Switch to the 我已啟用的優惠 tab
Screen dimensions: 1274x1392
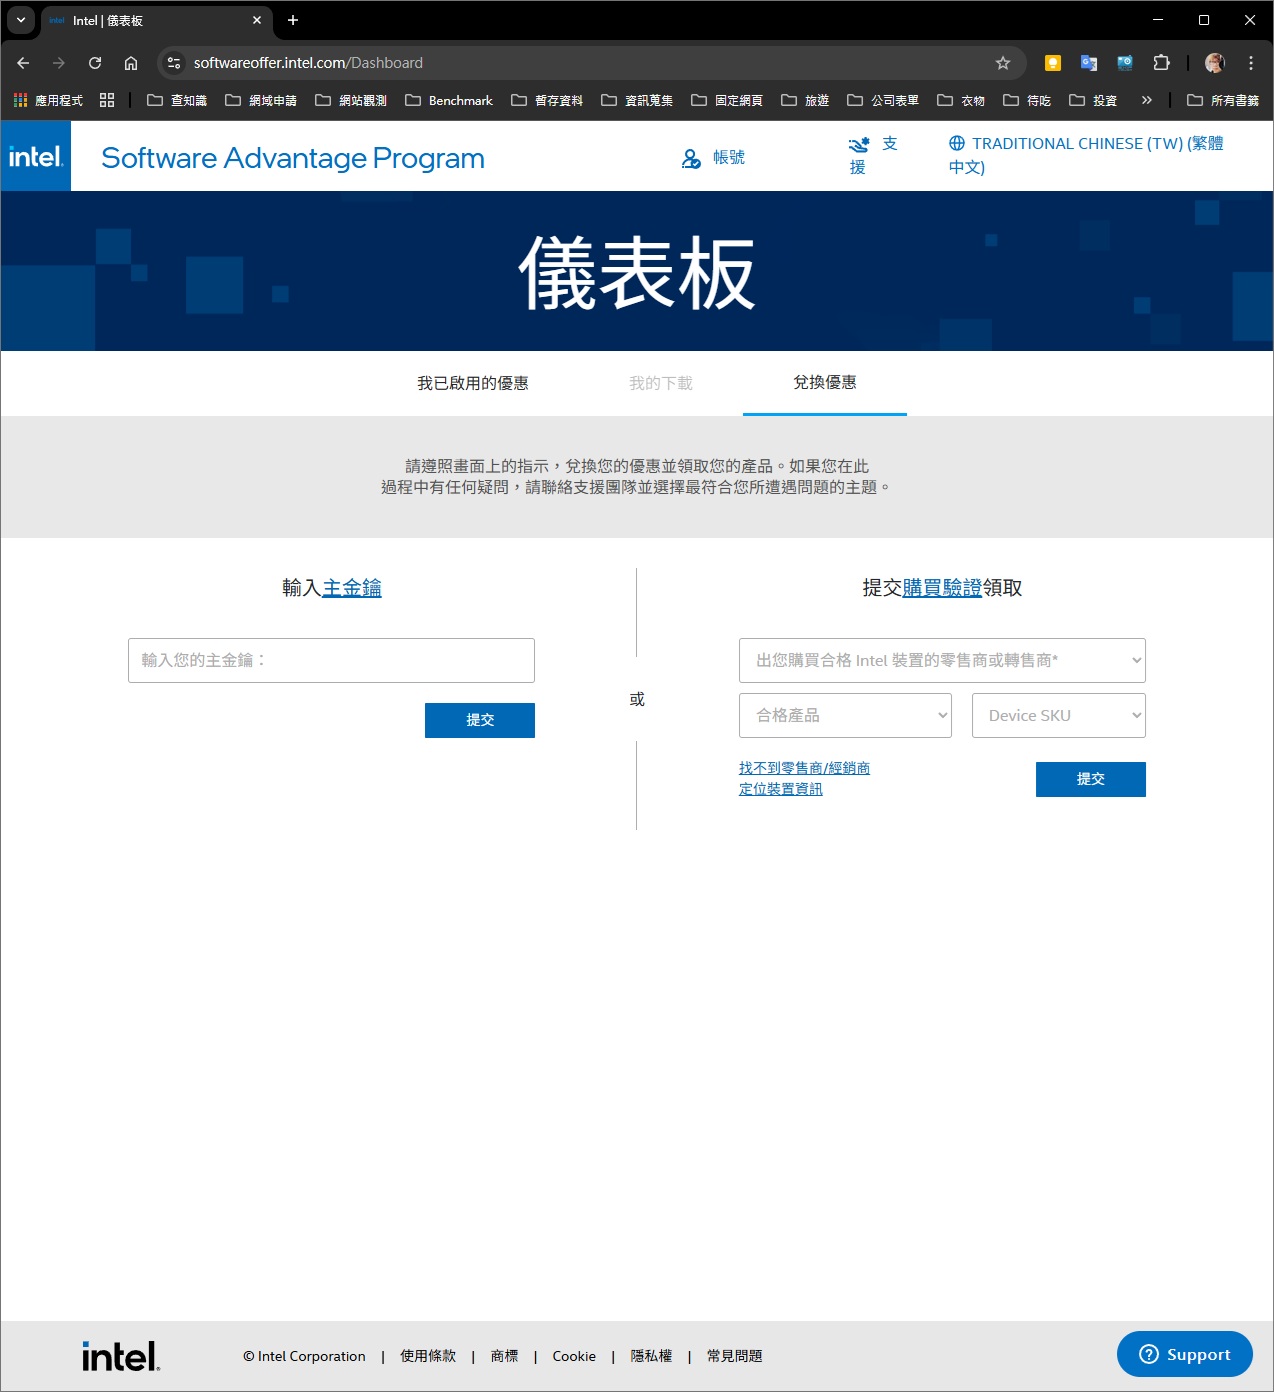click(x=472, y=383)
